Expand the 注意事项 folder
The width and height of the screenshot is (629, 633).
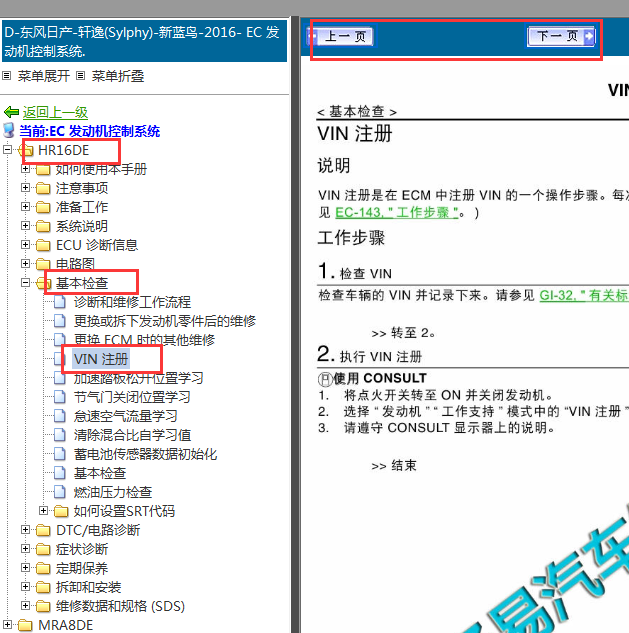[x=25, y=188]
